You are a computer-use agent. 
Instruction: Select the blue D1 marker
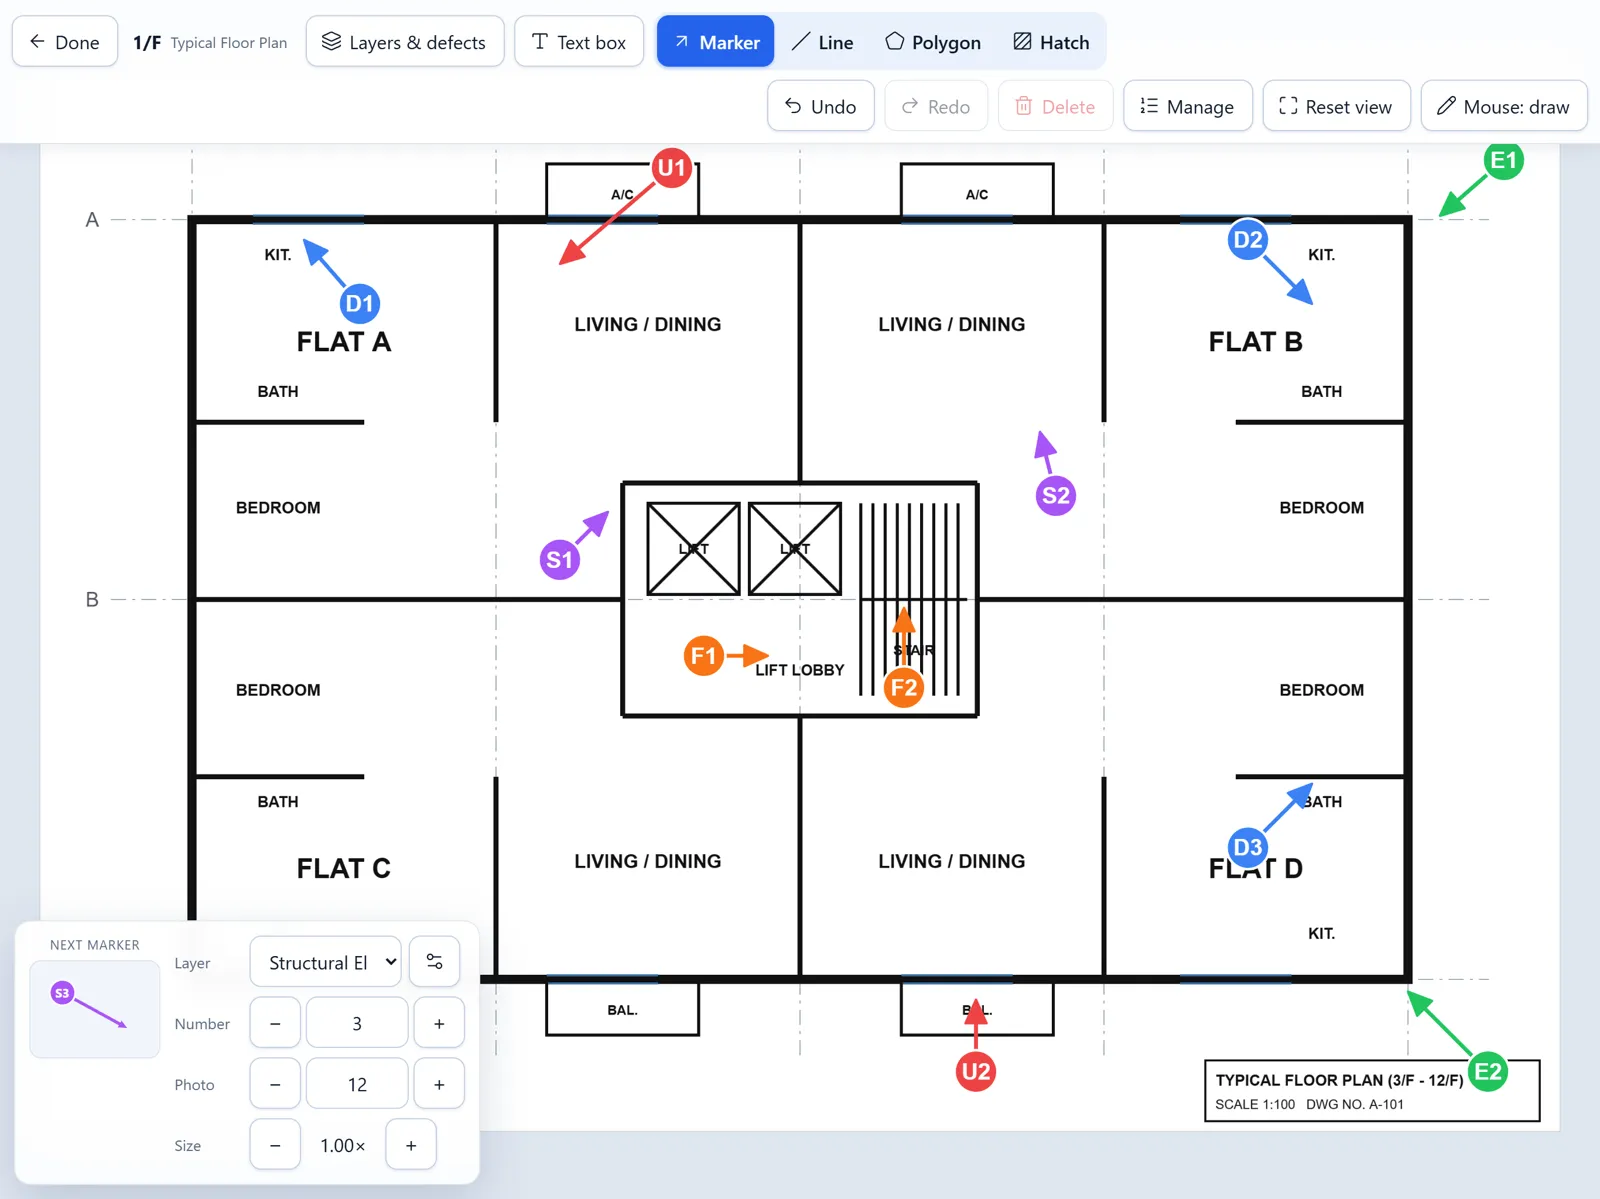360,304
